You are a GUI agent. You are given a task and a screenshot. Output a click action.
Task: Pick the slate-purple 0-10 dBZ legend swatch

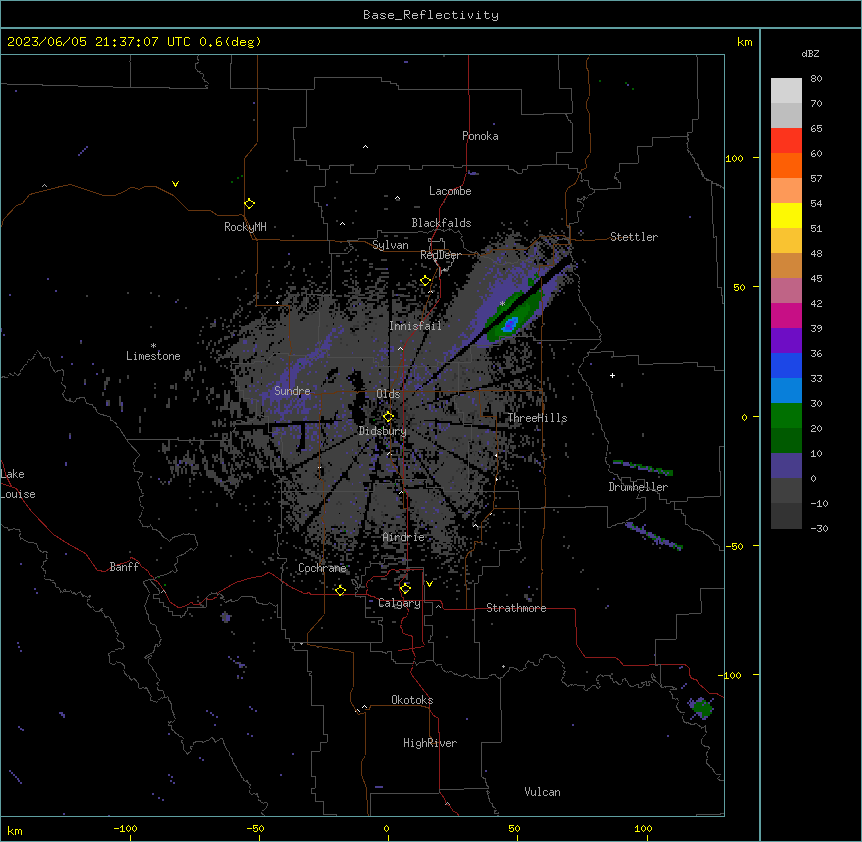click(786, 466)
